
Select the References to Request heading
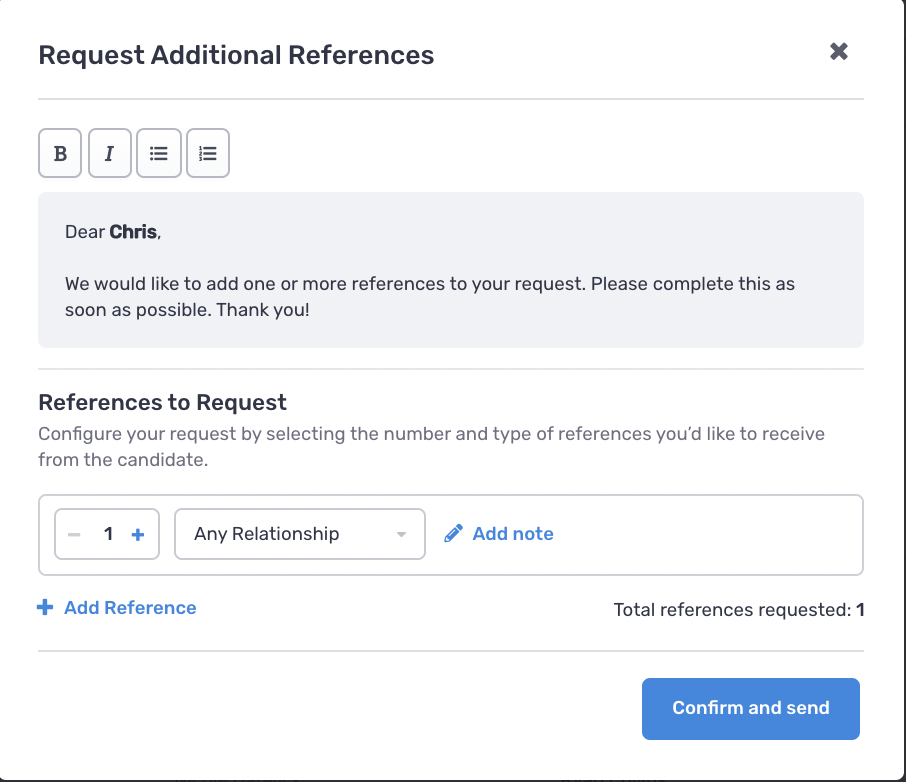[162, 401]
